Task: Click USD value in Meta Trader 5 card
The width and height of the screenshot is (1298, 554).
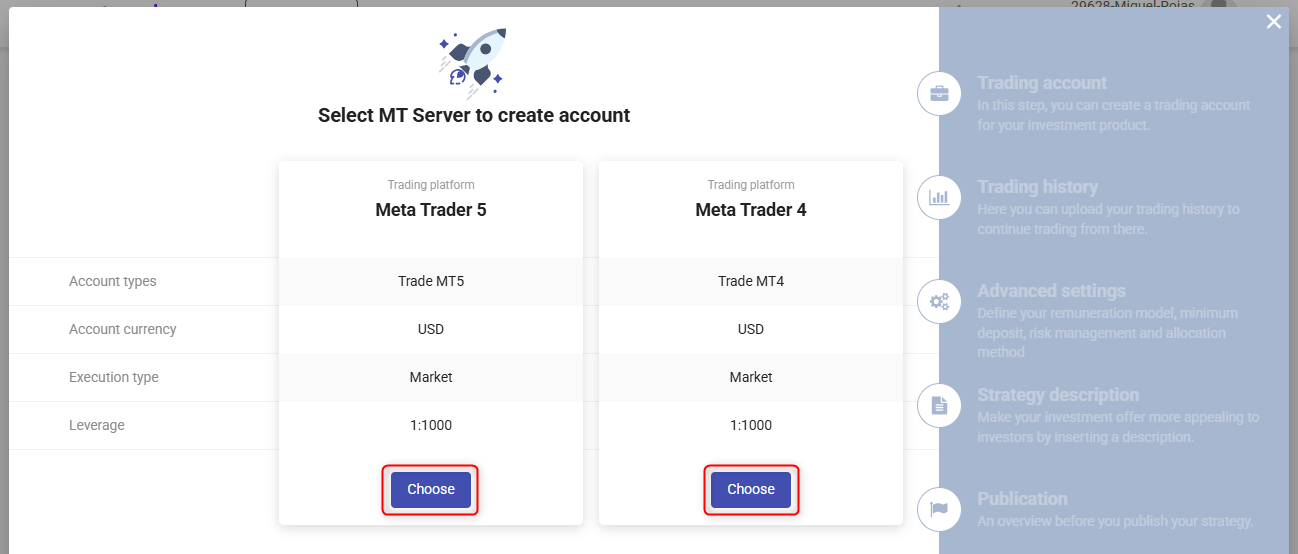Action: tap(431, 329)
